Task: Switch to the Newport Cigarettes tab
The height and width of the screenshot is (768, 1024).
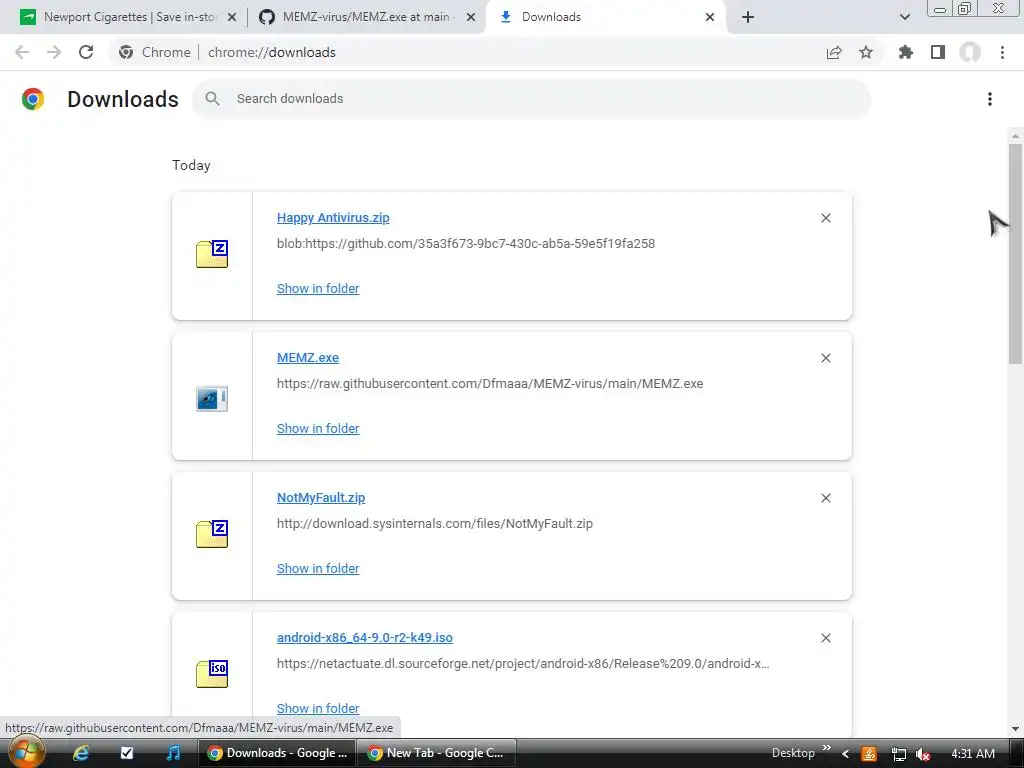Action: [x=129, y=17]
